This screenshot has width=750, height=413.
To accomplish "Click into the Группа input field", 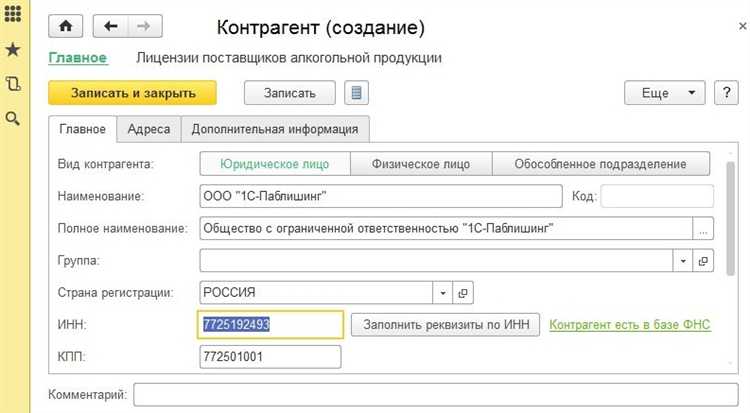I will click(436, 261).
